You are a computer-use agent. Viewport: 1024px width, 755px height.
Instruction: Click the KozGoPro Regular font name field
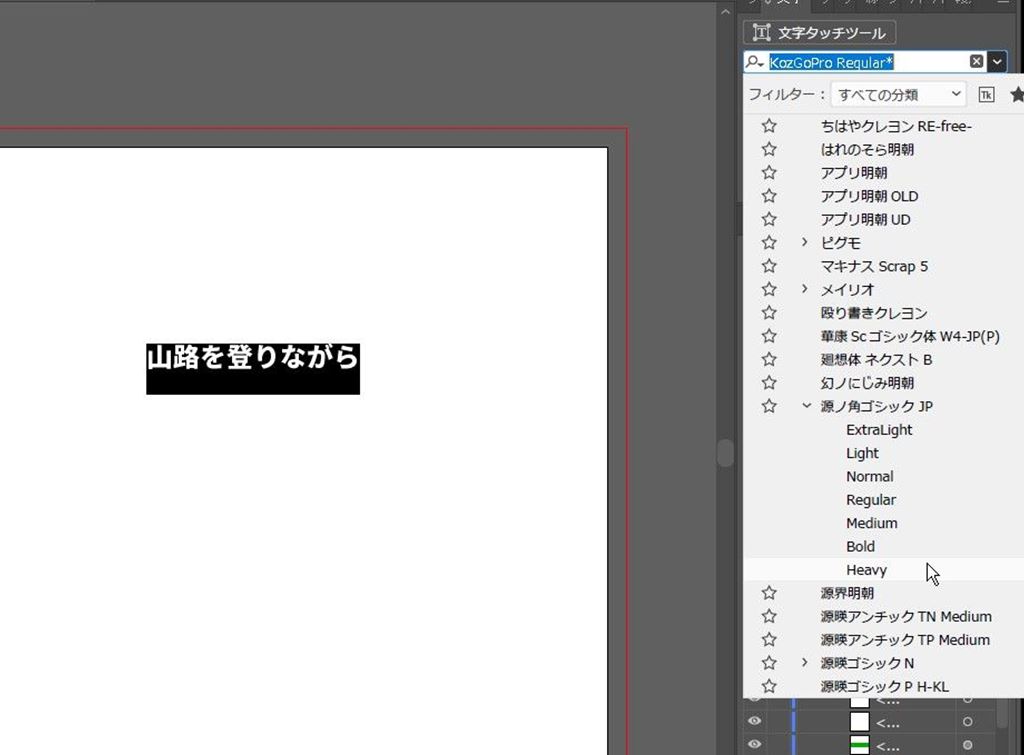[865, 62]
